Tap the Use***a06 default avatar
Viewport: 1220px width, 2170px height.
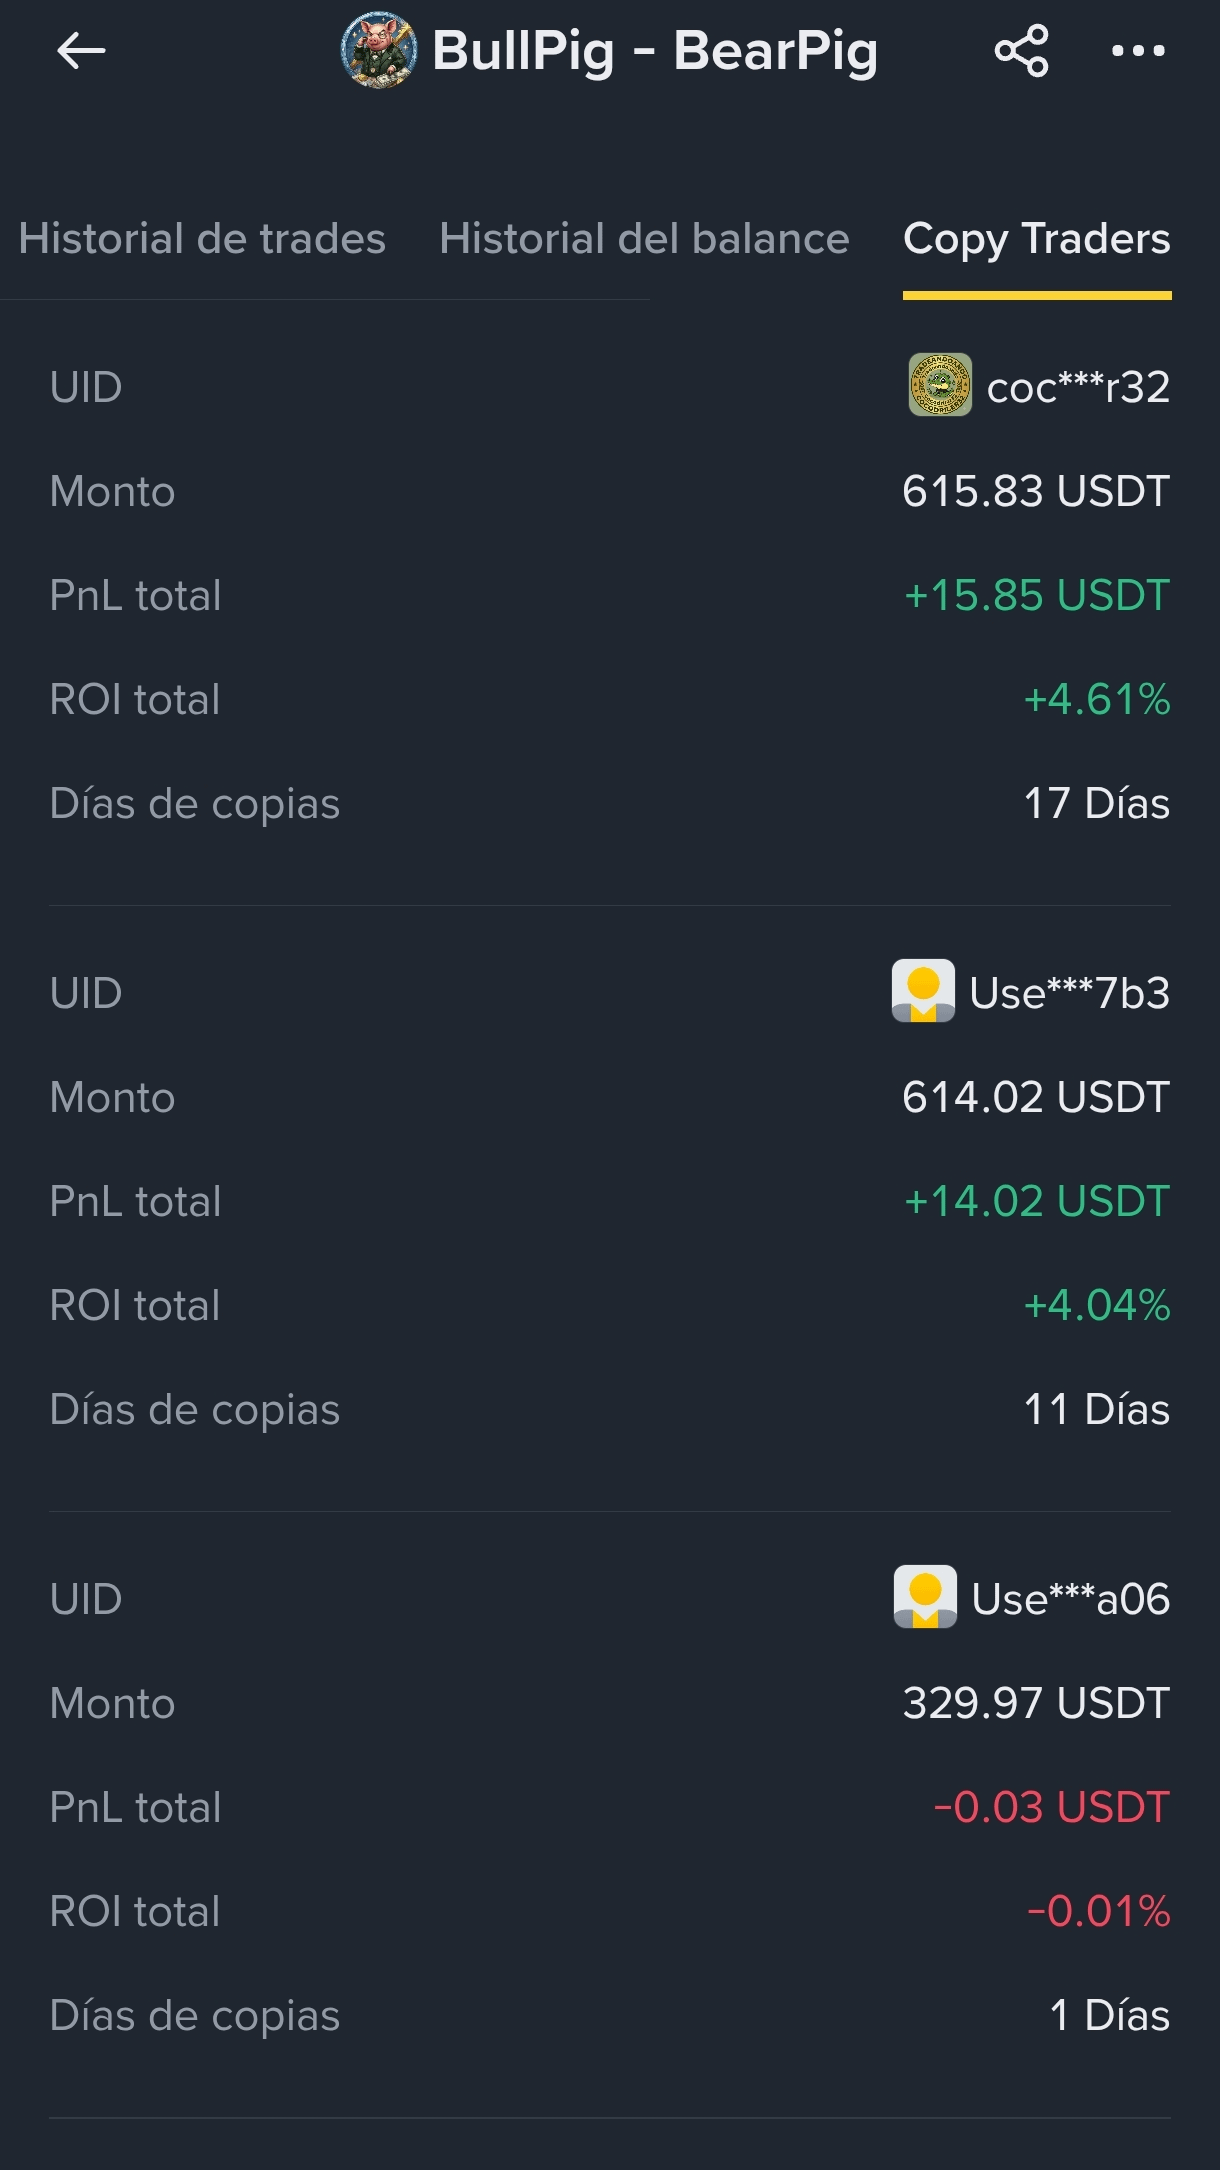coord(925,1597)
